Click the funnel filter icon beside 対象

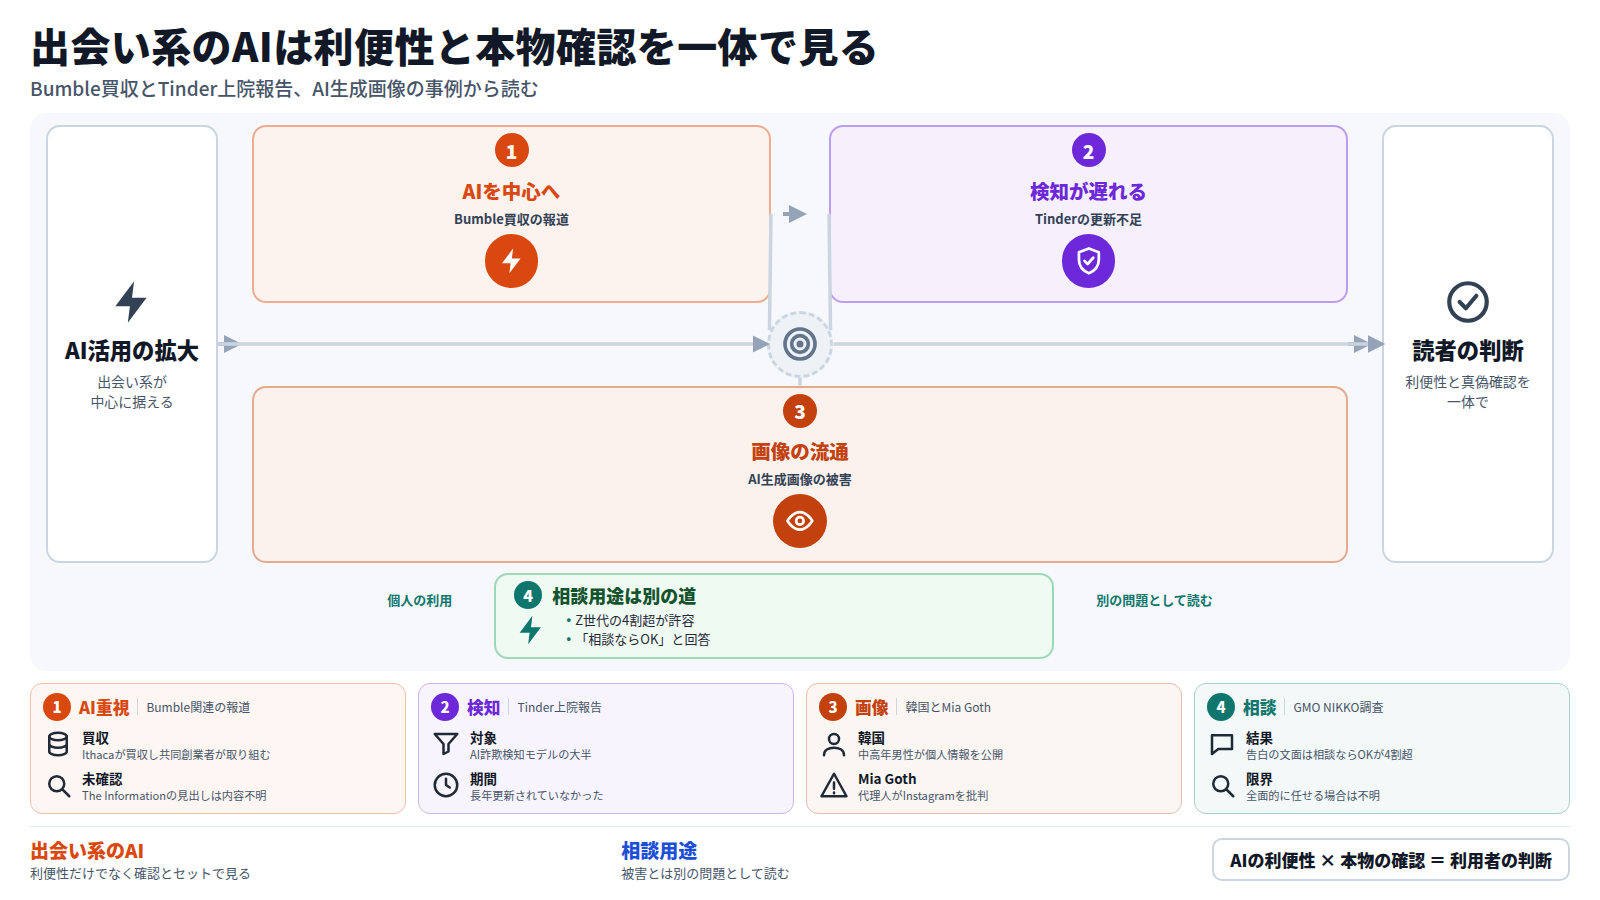(x=446, y=744)
